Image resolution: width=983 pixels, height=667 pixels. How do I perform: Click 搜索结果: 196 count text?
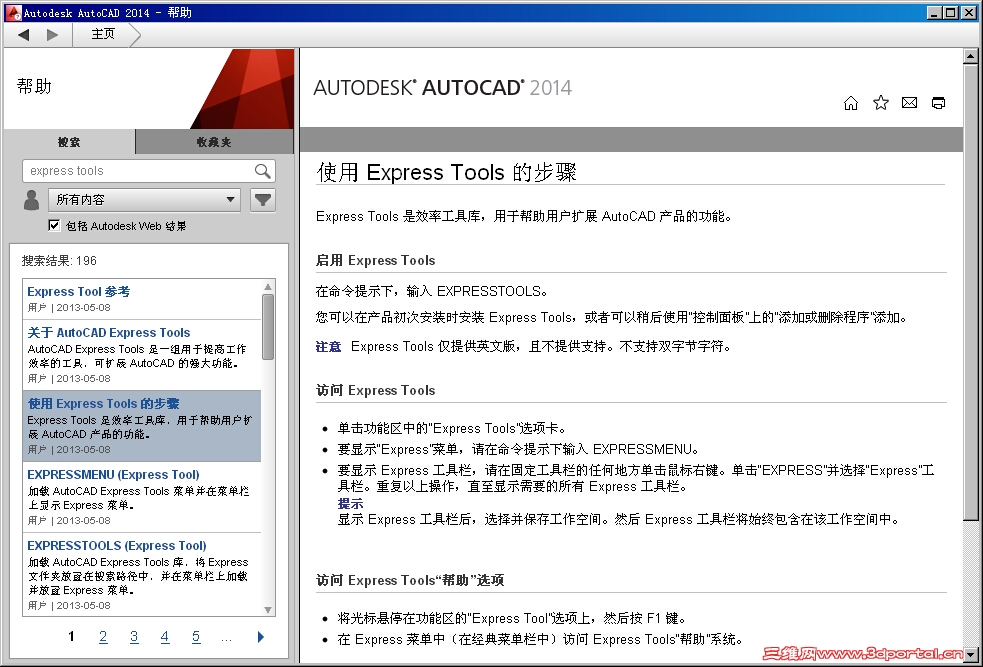click(59, 260)
